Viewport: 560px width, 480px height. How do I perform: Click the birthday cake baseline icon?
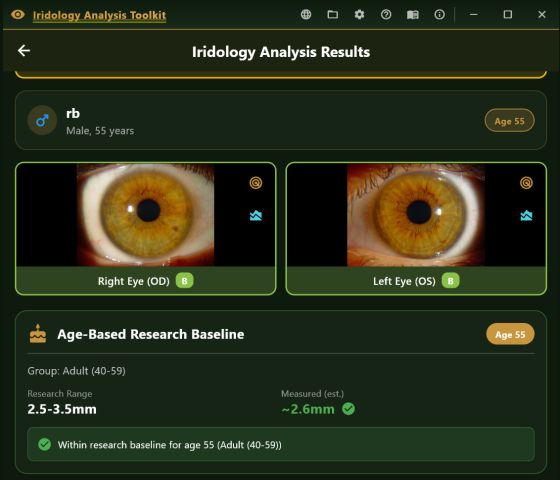[x=38, y=334]
